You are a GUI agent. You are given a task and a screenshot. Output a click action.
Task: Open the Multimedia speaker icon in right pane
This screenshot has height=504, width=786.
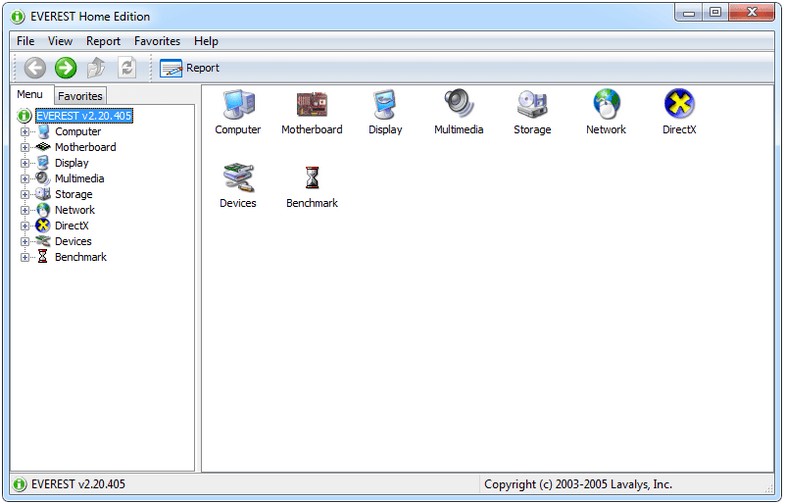459,104
